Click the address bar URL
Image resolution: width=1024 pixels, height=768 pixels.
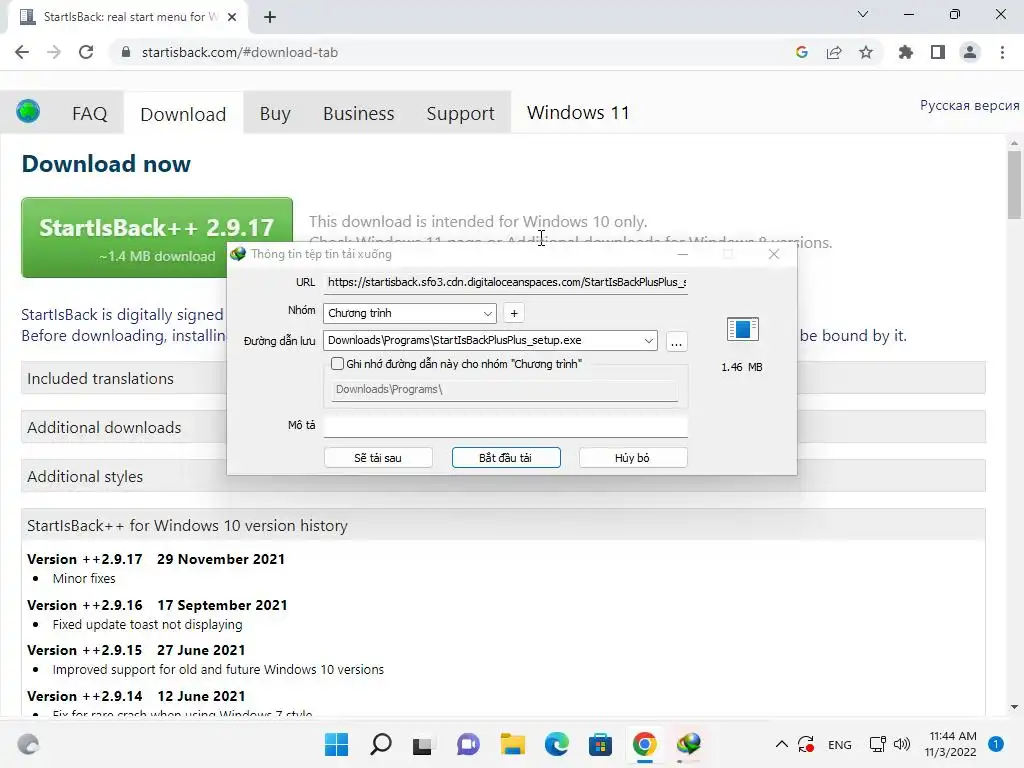(x=240, y=52)
